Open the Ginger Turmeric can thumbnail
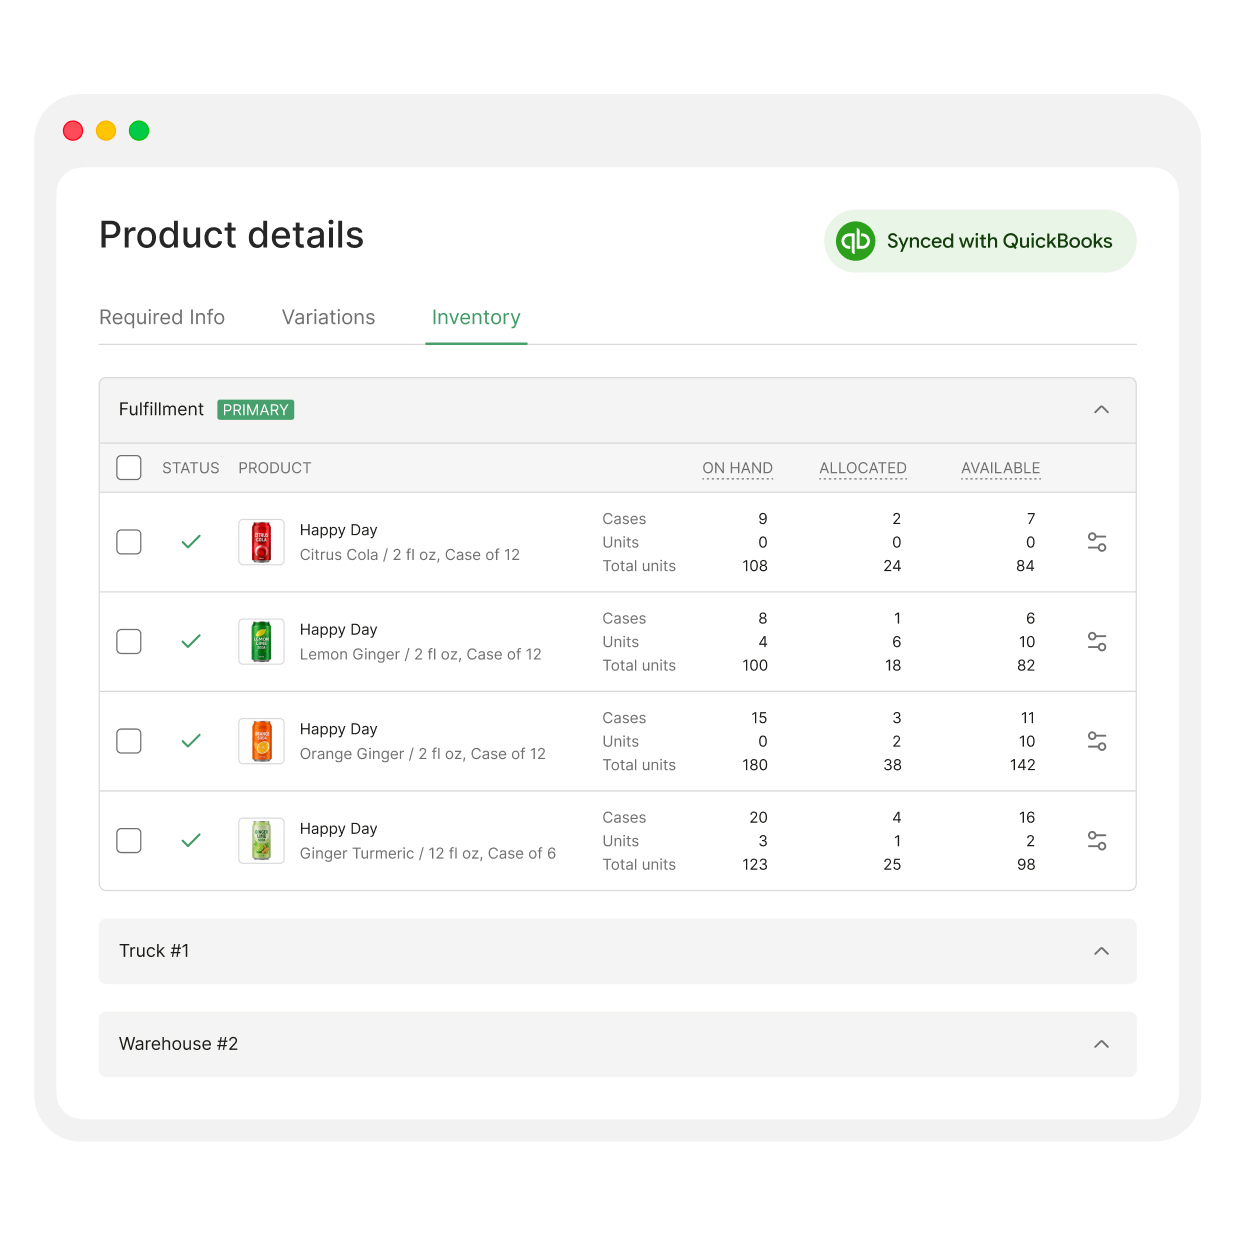The height and width of the screenshot is (1236, 1235). click(261, 840)
